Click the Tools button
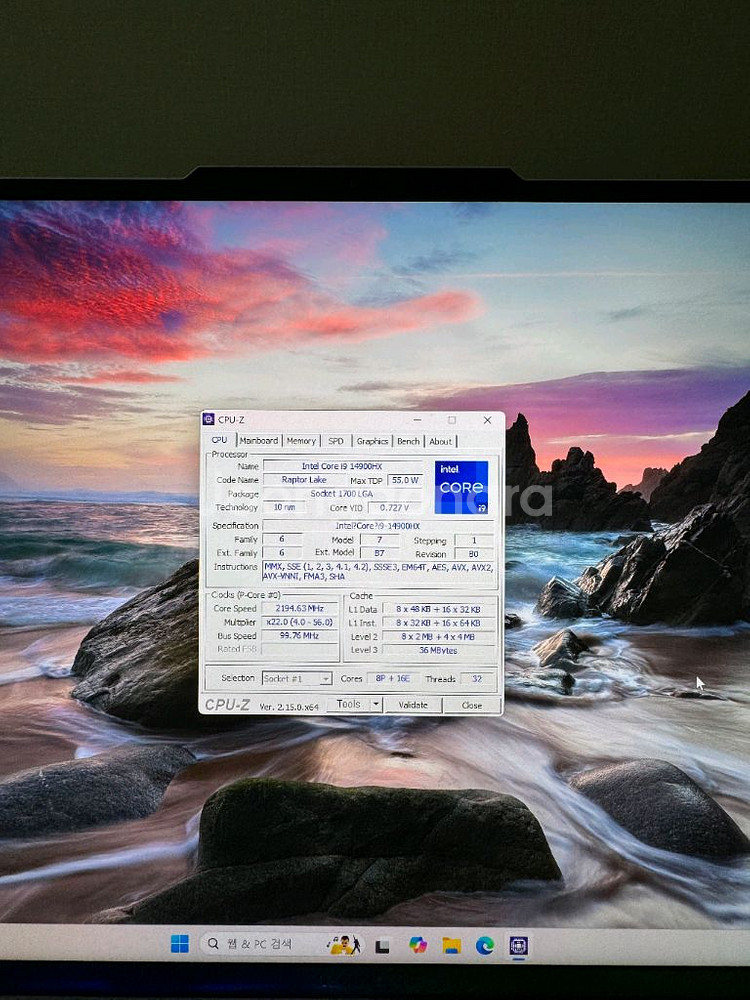 pos(348,704)
